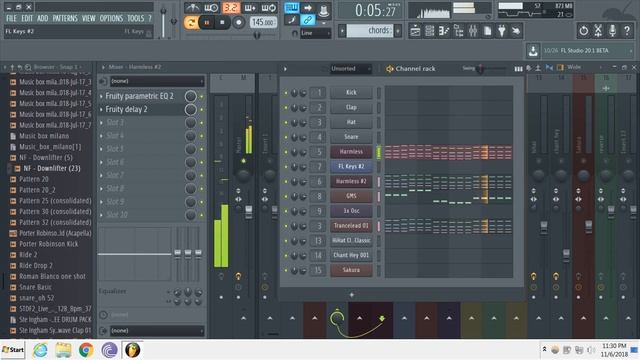Expand Fruity parametric EQ 2 slot arrow

point(101,96)
